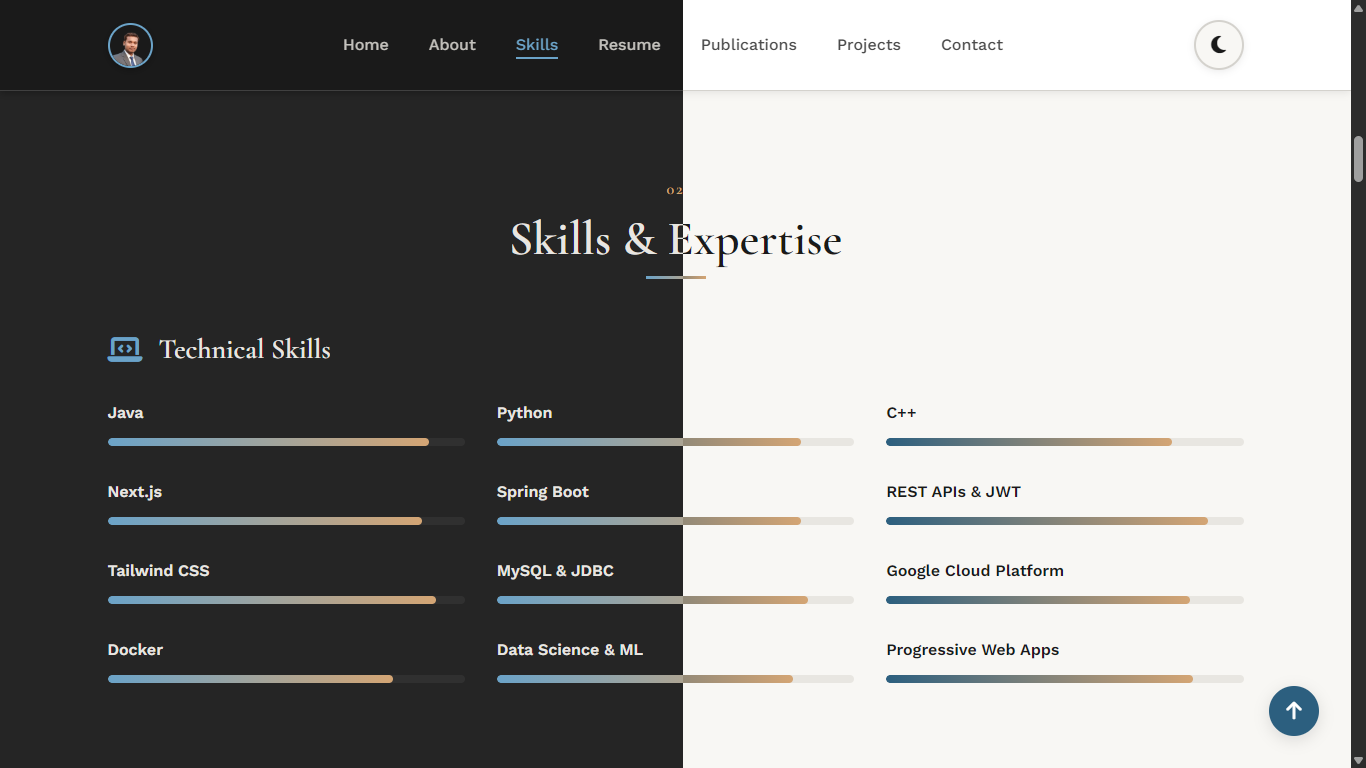Go to the Home nav link
Viewport: 1366px width, 768px height.
click(x=366, y=45)
